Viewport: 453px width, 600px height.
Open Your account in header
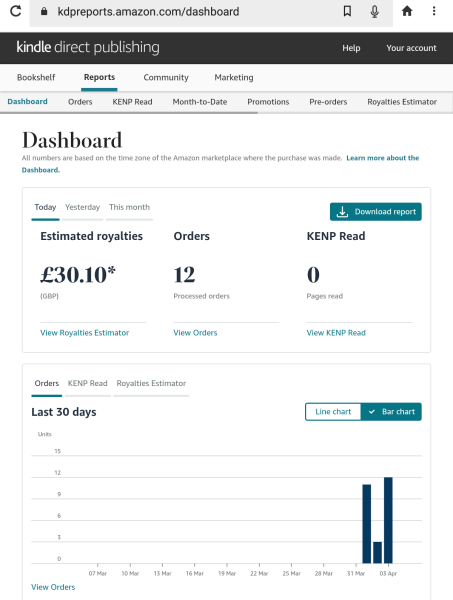(411, 48)
